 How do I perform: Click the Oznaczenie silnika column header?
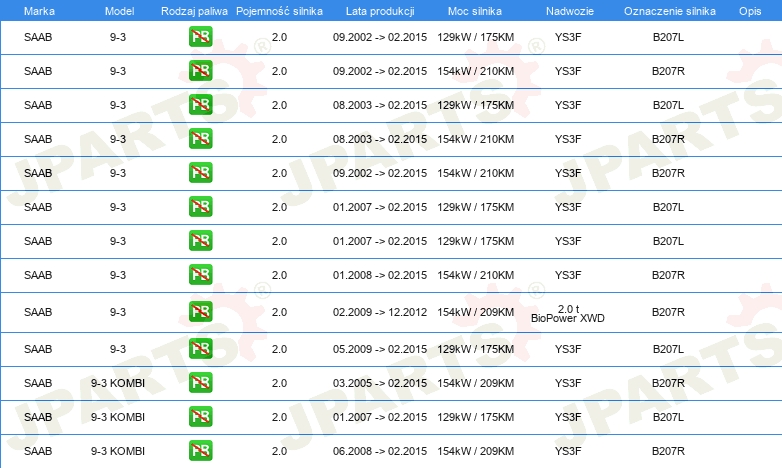(669, 11)
